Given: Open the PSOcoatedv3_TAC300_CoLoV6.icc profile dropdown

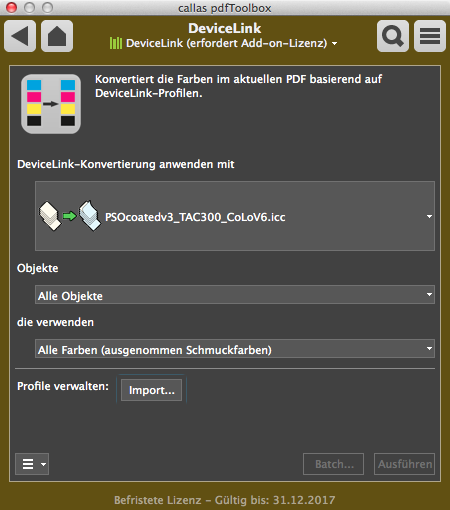Looking at the screenshot, I should pyautogui.click(x=235, y=216).
